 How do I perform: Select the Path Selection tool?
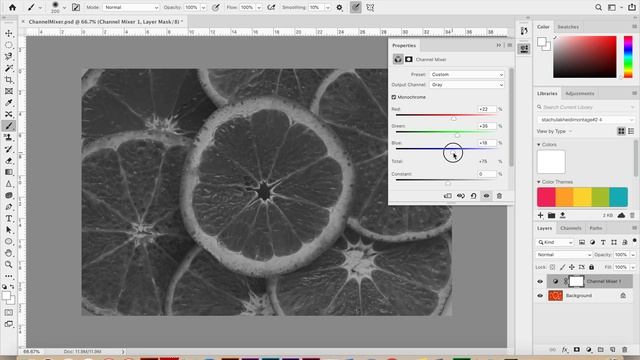pyautogui.click(x=9, y=230)
